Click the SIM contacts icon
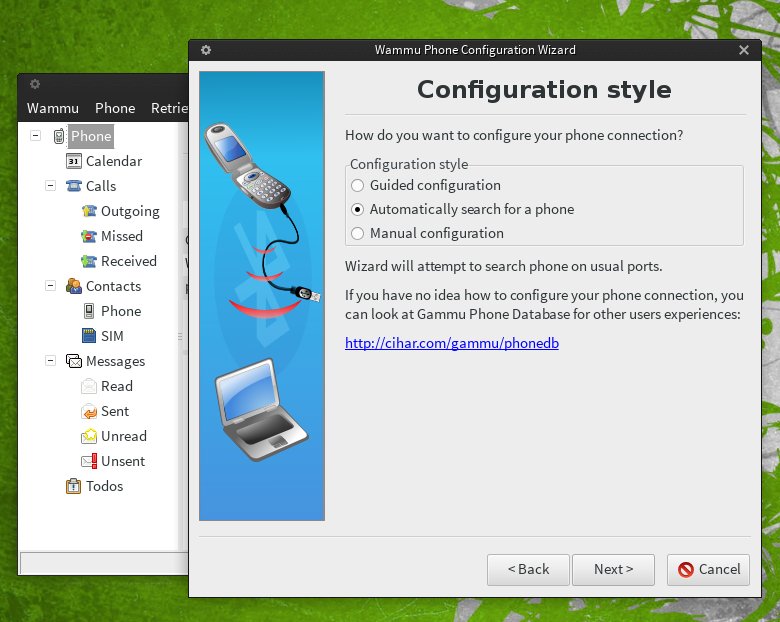 click(x=89, y=336)
